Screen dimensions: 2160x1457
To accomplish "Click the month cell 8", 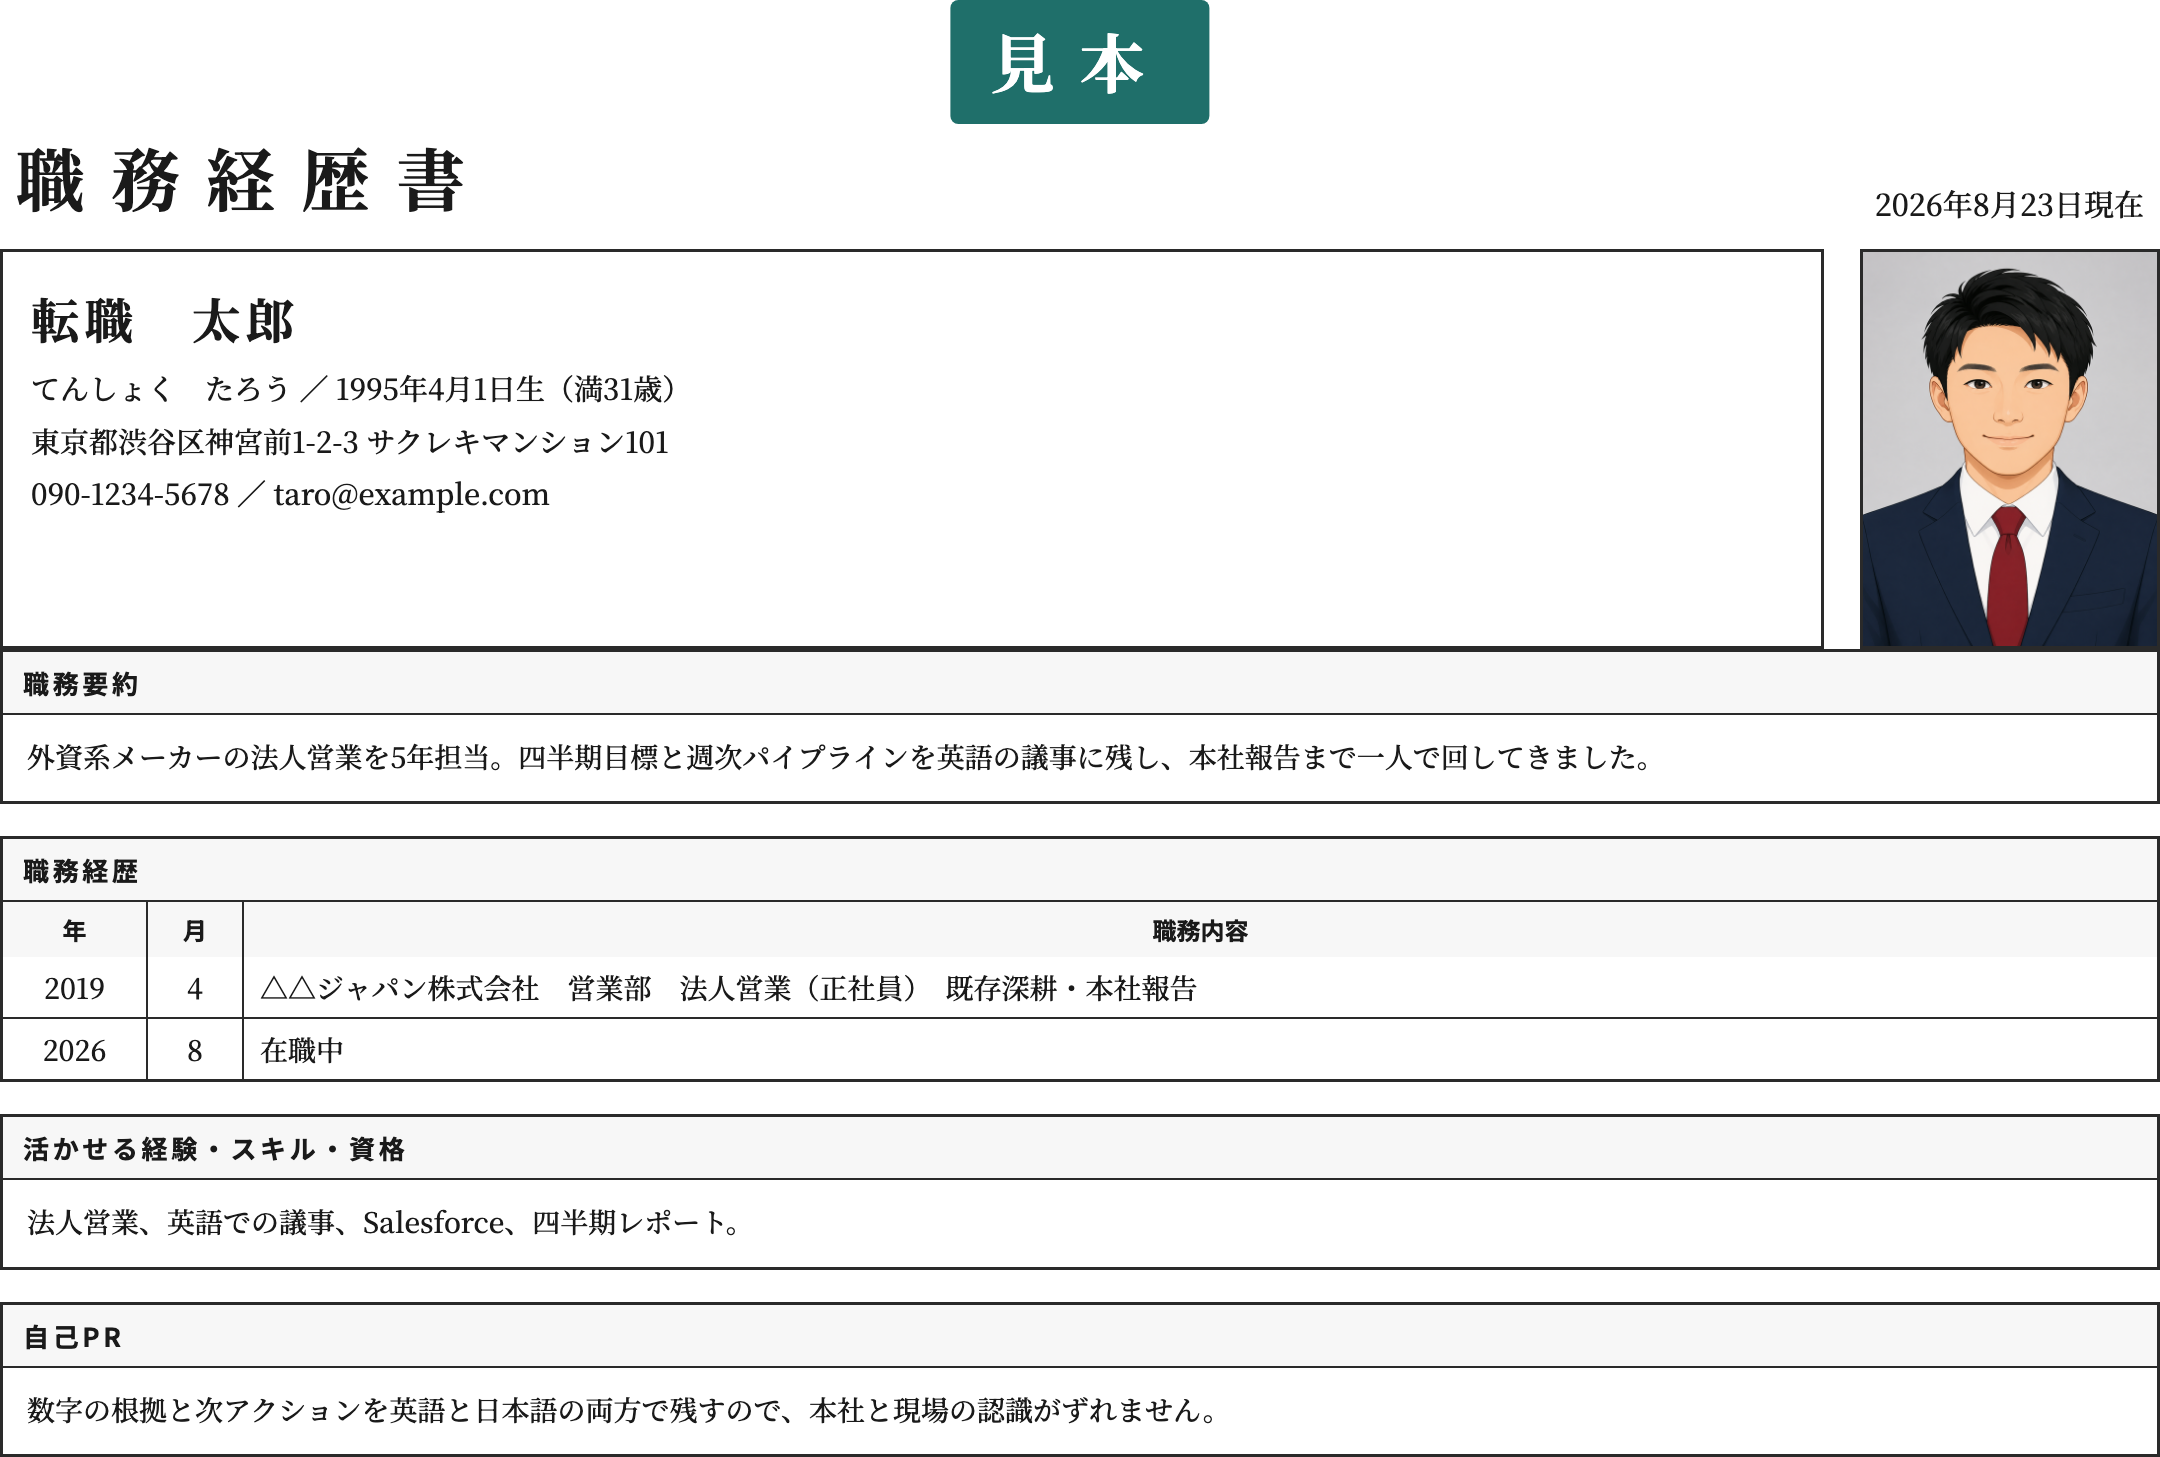I will [x=195, y=1050].
